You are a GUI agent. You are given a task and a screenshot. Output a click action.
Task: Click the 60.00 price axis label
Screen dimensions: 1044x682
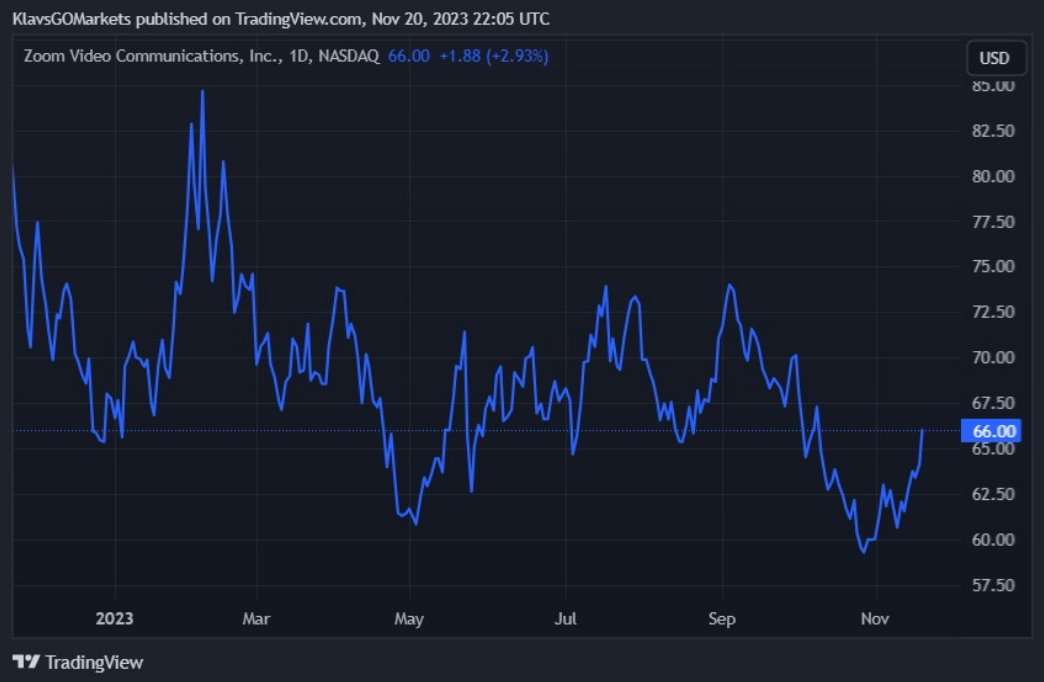tap(993, 539)
